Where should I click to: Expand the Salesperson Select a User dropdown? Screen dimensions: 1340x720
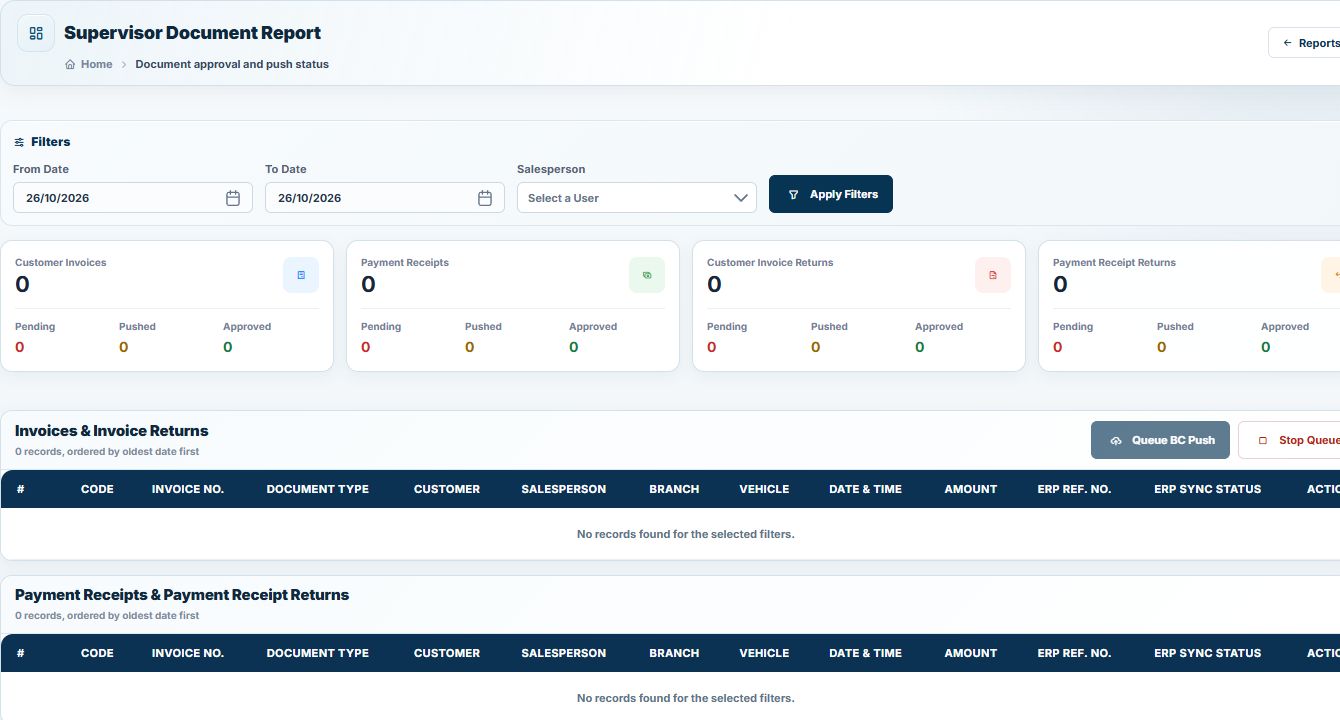(x=636, y=198)
